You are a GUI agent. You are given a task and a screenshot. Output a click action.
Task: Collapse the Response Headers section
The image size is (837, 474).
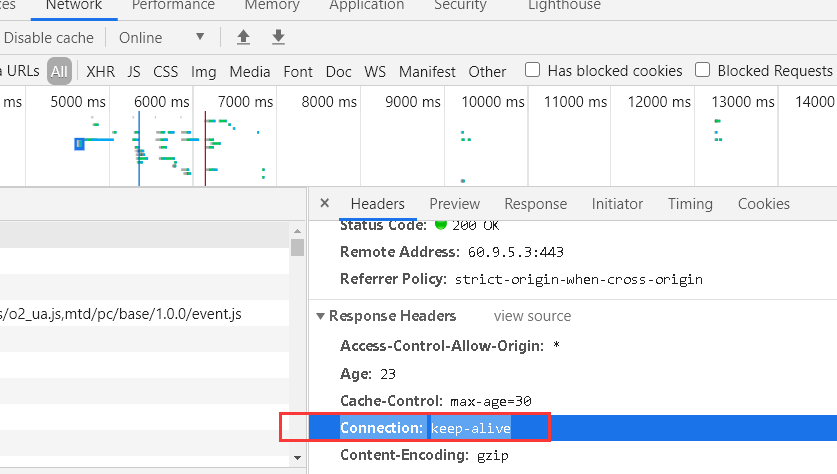pos(320,316)
